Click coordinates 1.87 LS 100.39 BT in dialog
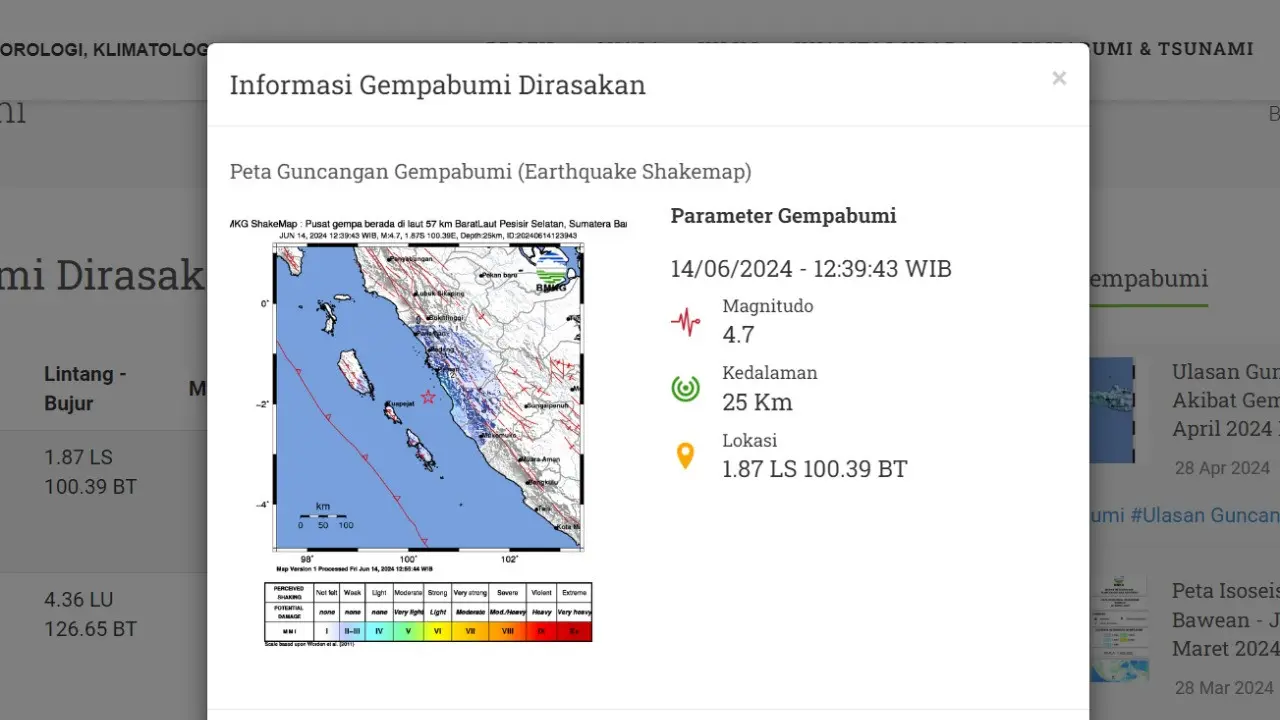 pyautogui.click(x=815, y=469)
